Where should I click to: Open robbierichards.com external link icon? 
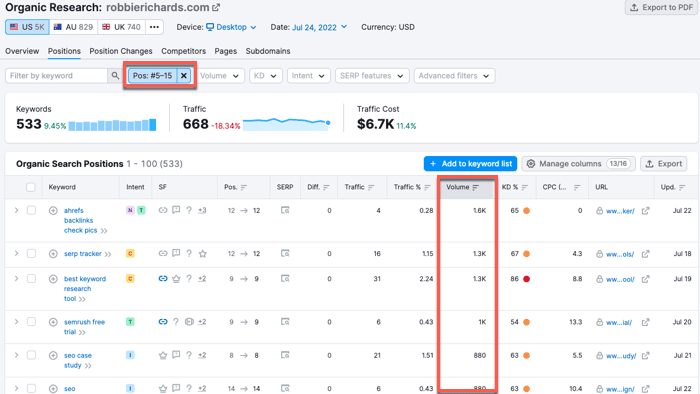pos(216,8)
